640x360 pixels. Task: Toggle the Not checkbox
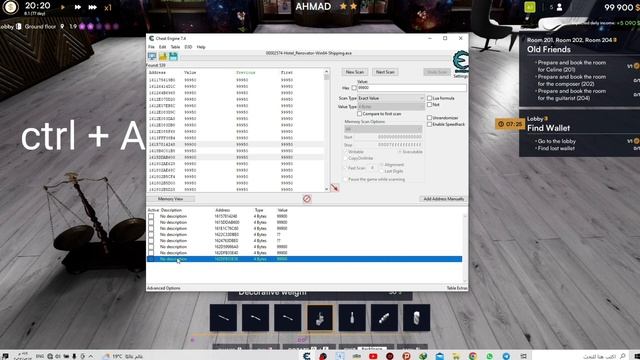(429, 104)
